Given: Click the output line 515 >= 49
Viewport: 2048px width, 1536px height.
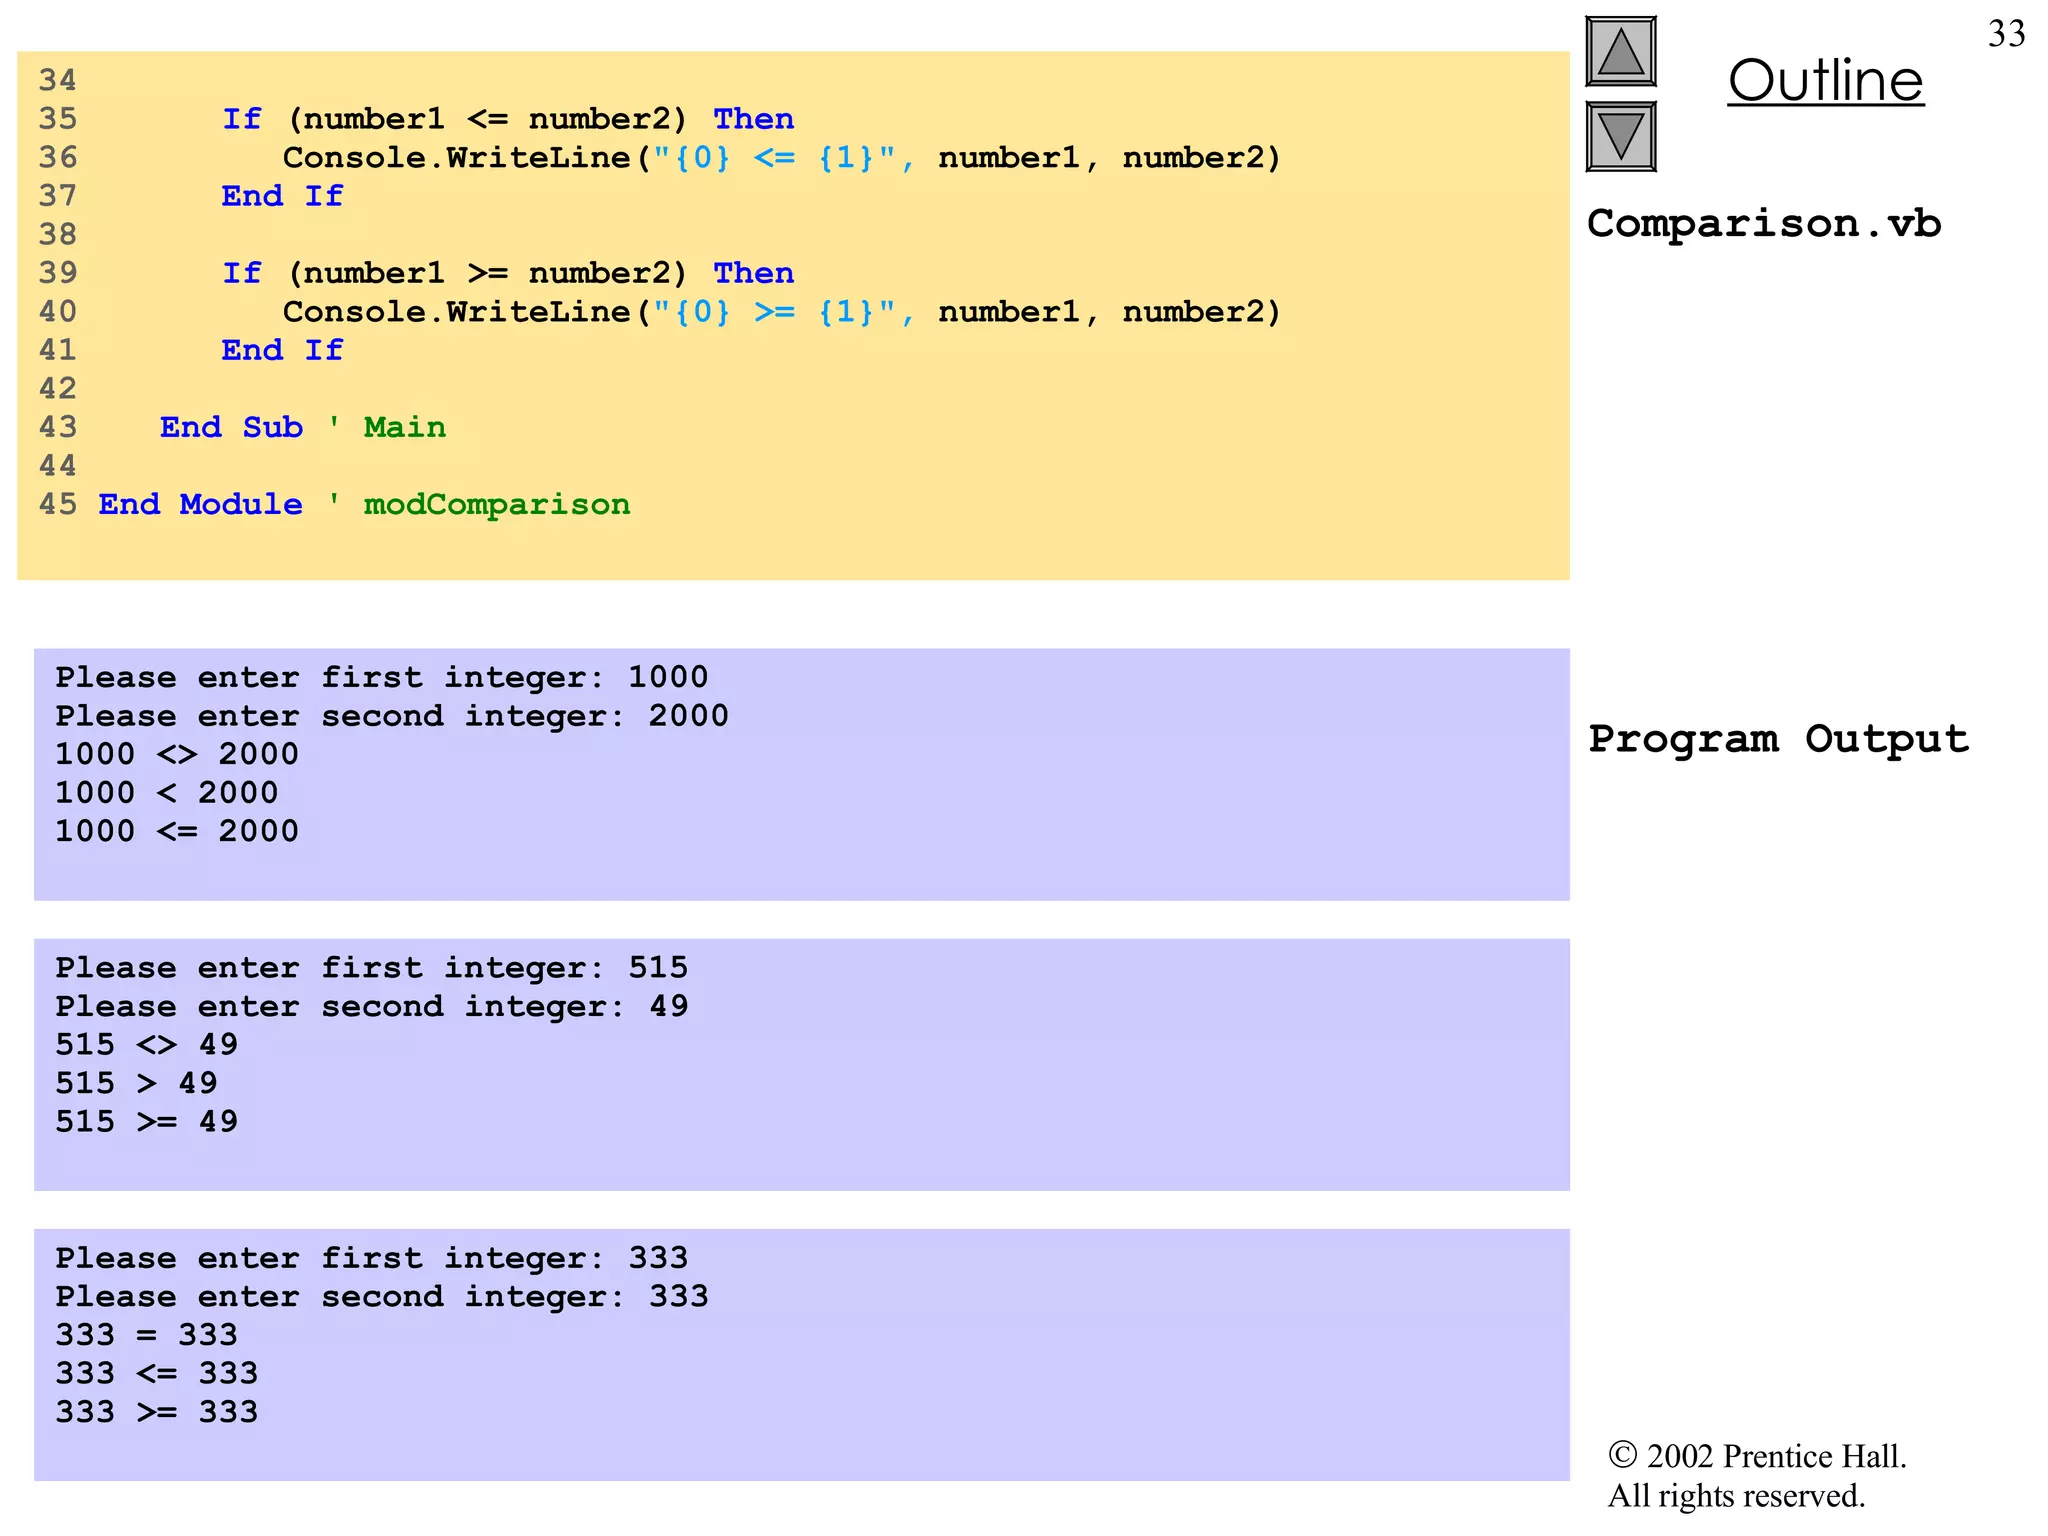Looking at the screenshot, I should 147,1121.
